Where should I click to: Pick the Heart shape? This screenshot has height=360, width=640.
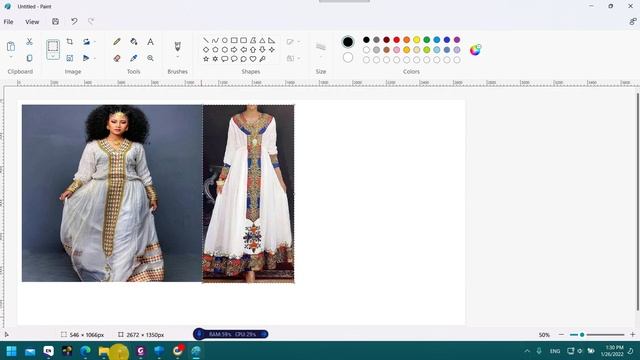[x=253, y=59]
